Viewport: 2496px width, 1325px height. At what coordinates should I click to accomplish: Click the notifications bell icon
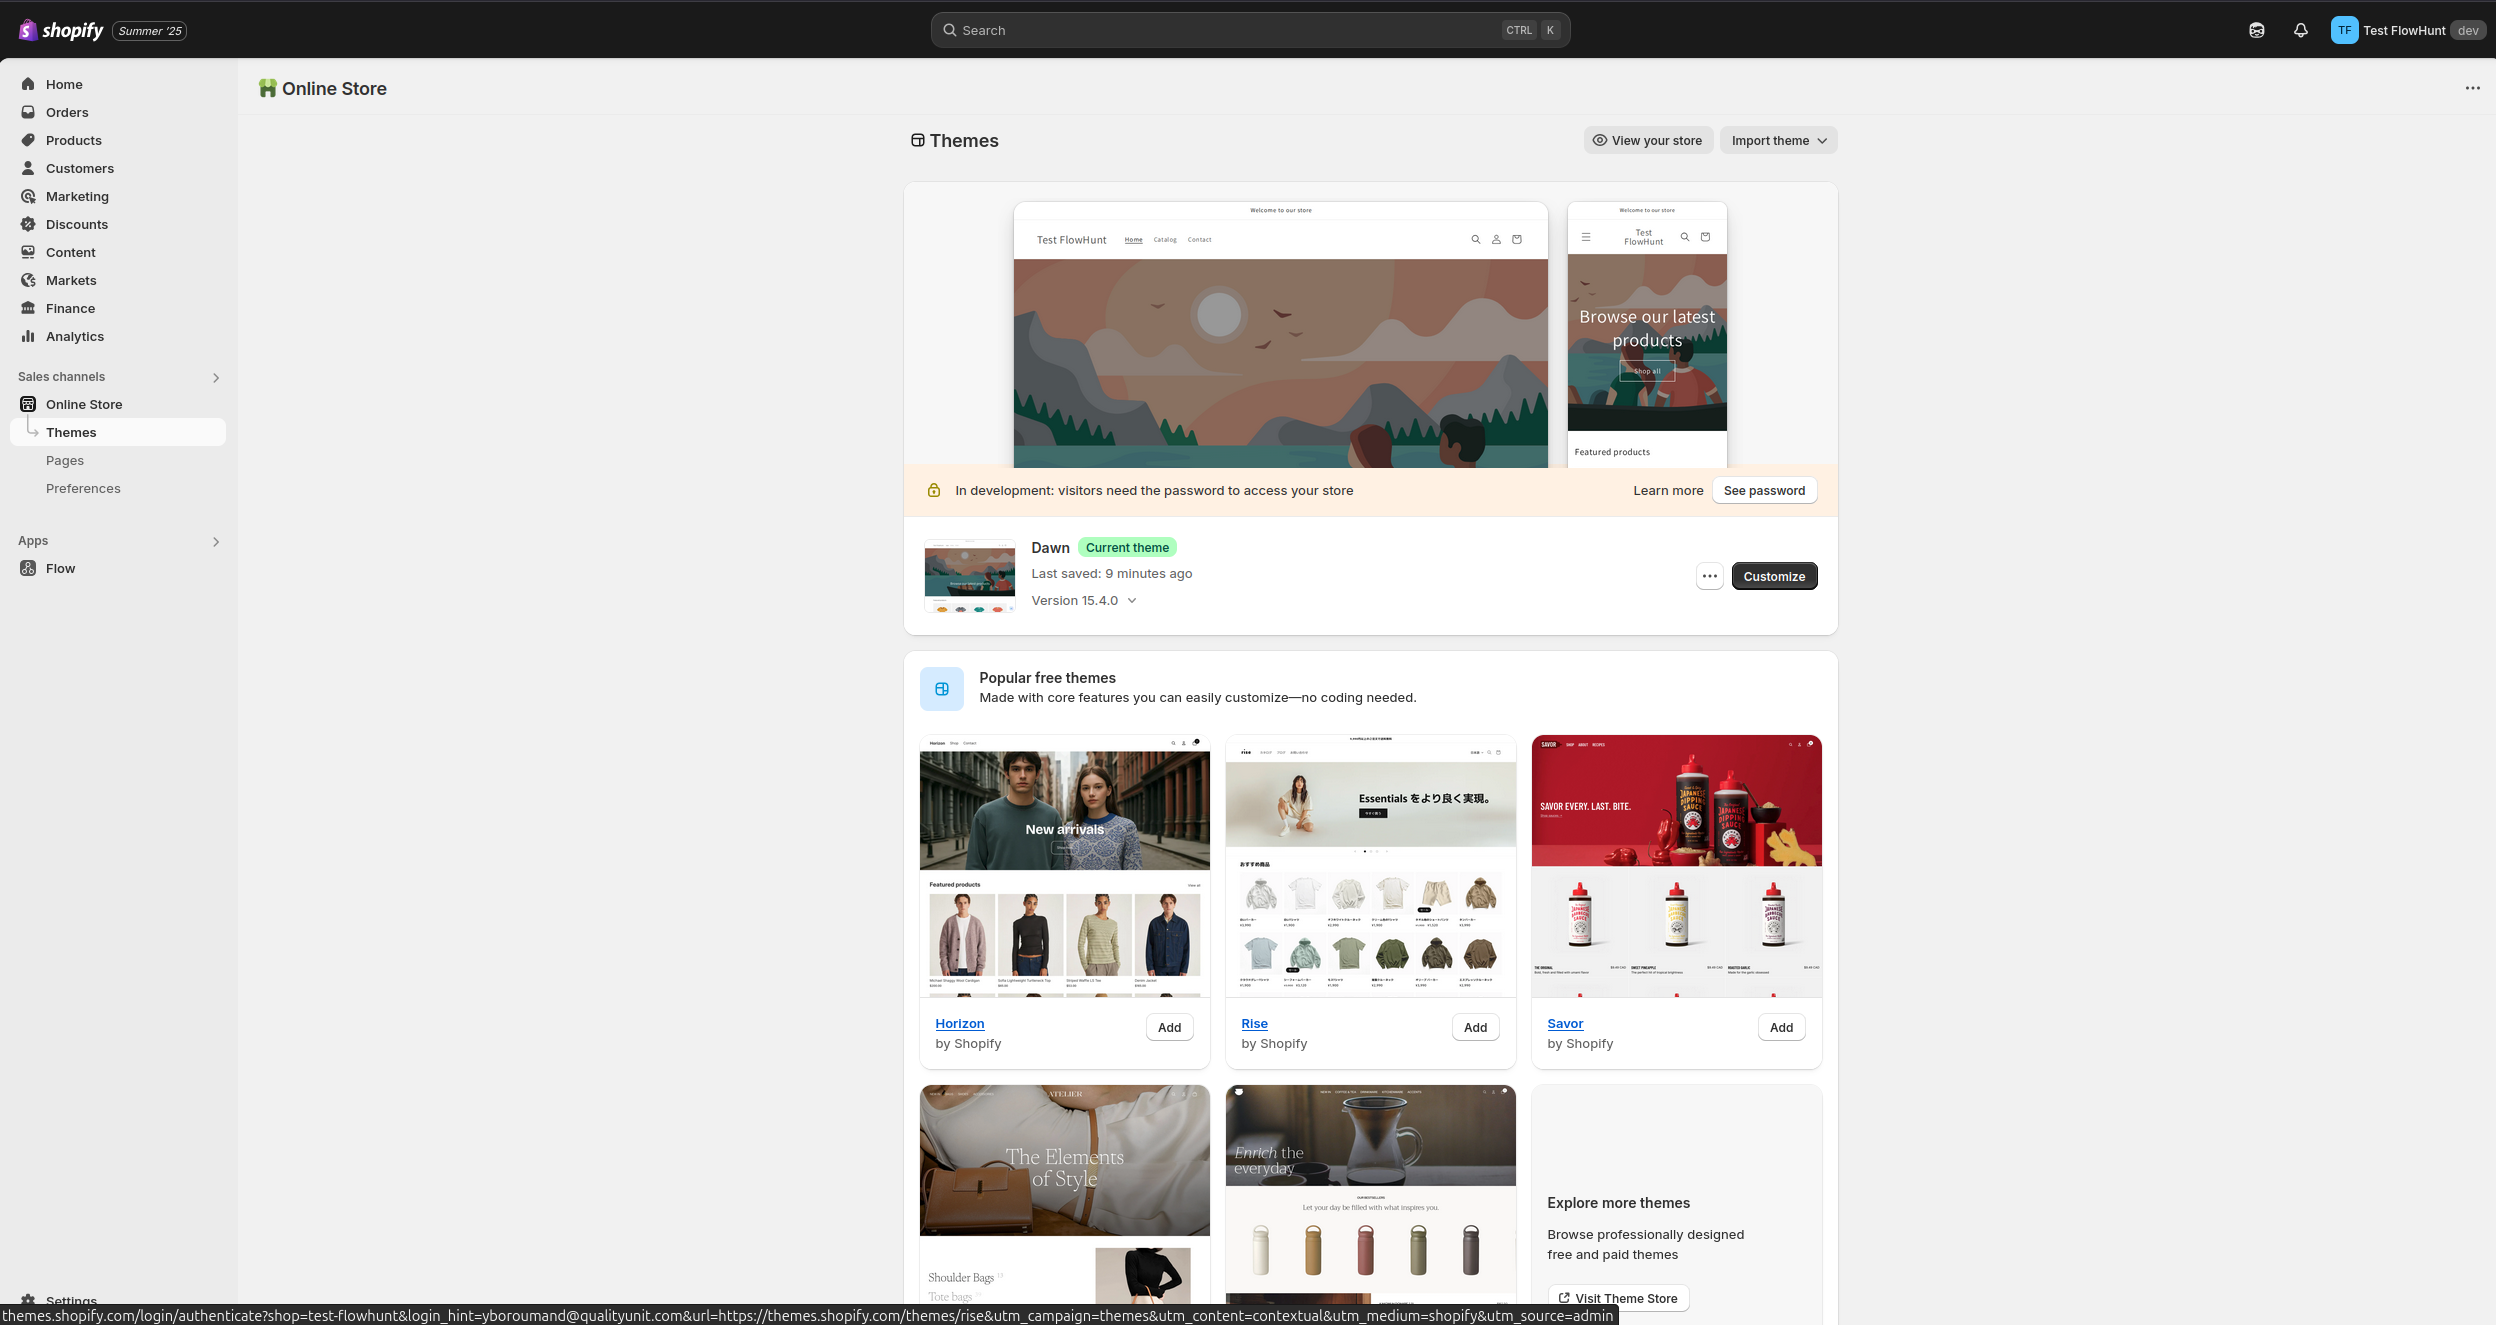[2300, 30]
